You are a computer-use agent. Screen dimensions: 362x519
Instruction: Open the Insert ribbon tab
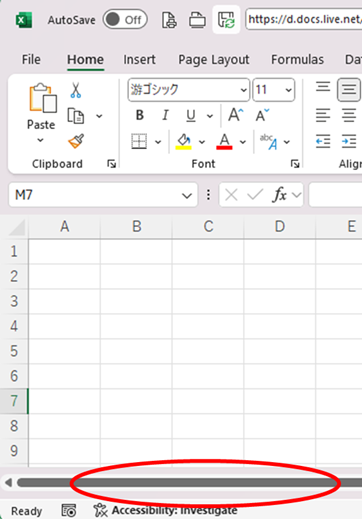[139, 59]
